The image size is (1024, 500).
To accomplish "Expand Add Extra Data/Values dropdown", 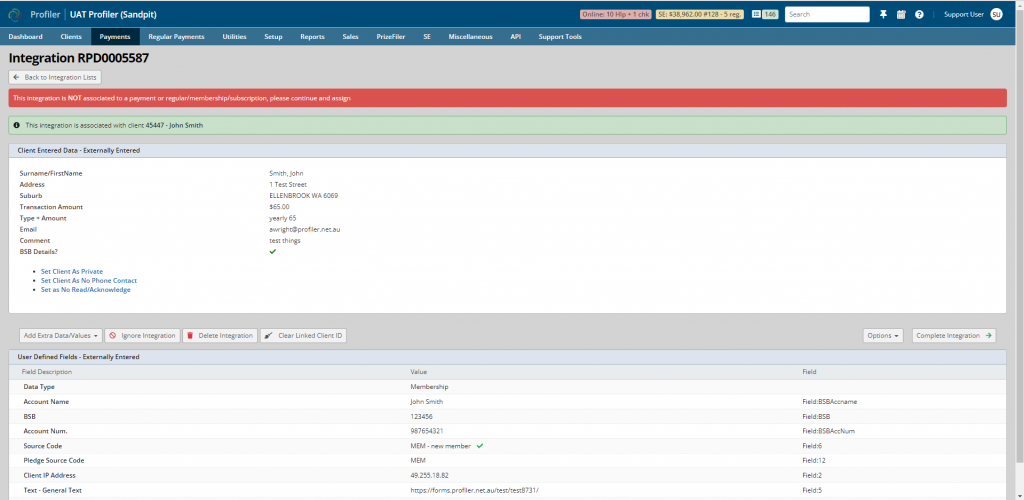I will pos(61,336).
